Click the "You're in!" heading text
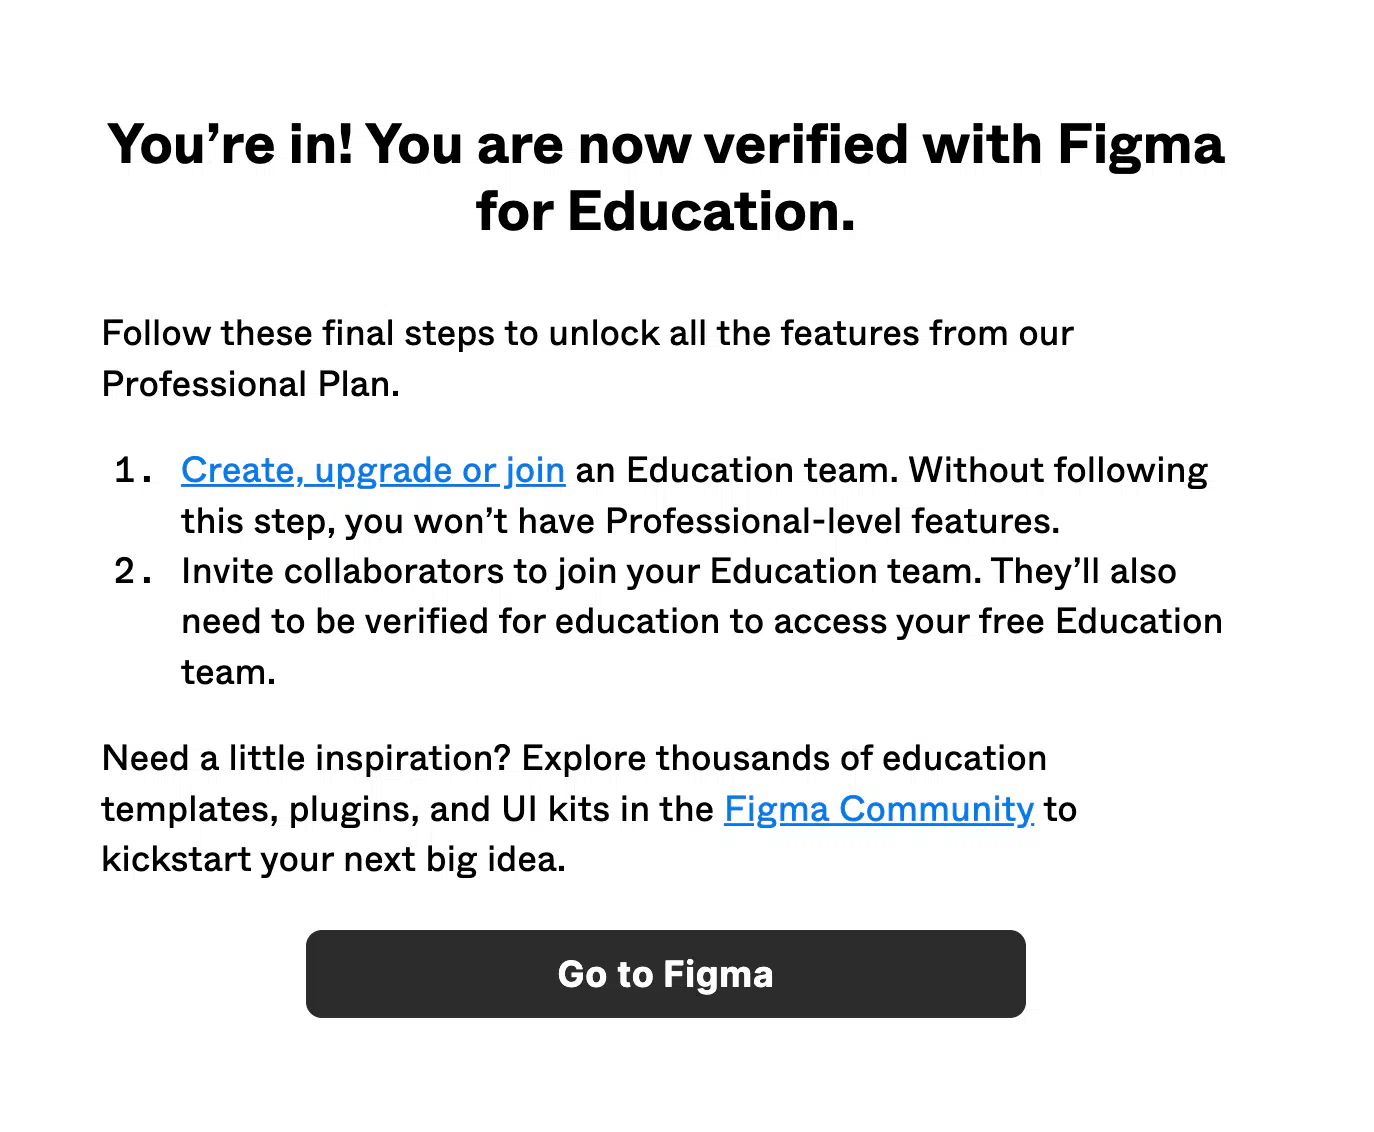This screenshot has width=1374, height=1132. (x=231, y=145)
